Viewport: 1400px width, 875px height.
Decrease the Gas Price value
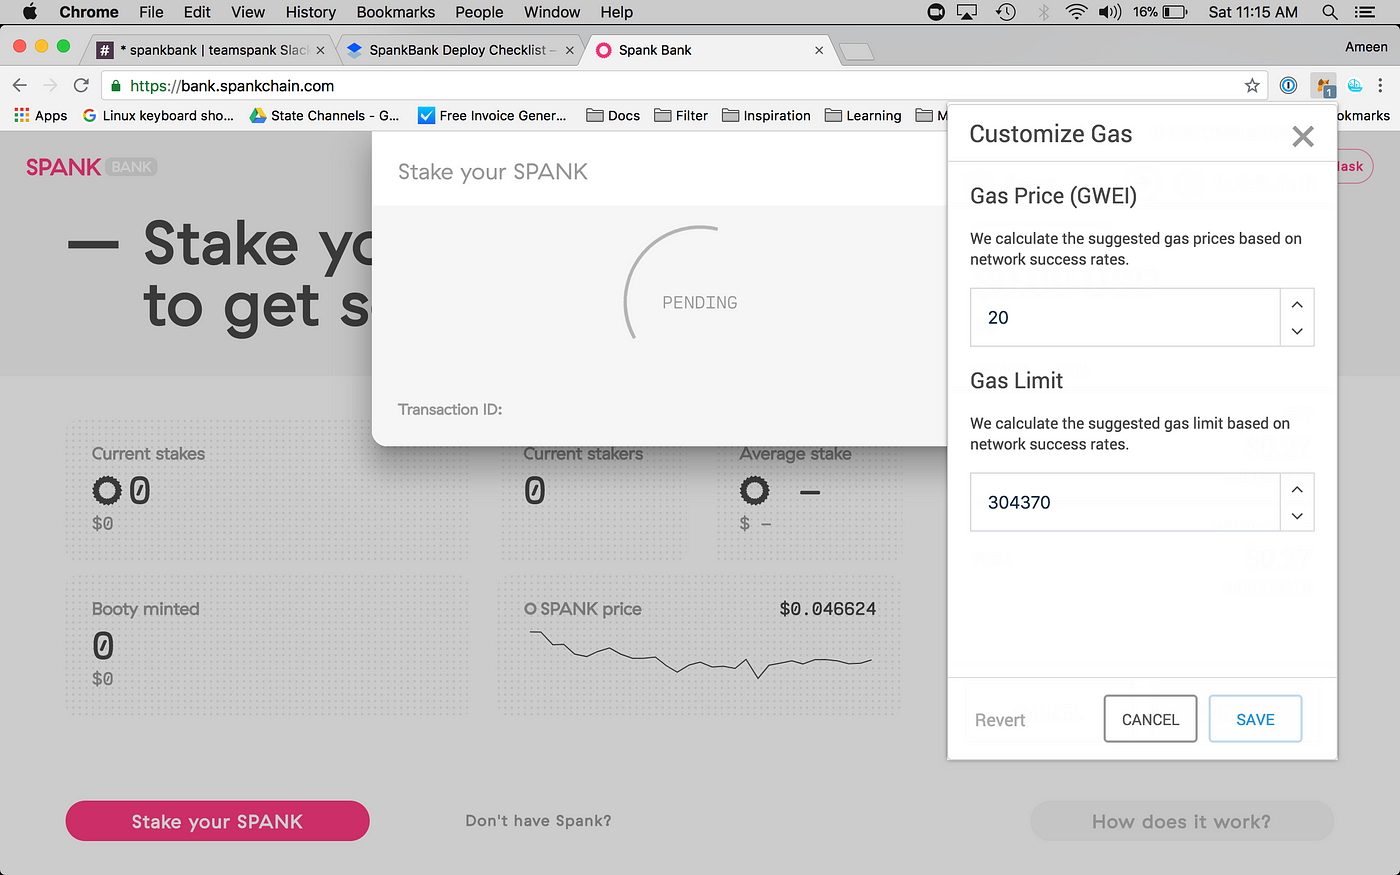coord(1297,331)
